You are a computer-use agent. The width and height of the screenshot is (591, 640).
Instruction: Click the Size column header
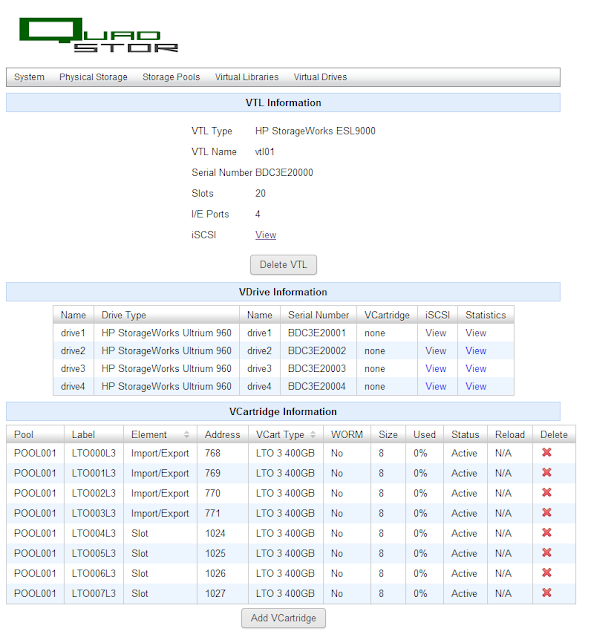(x=388, y=435)
